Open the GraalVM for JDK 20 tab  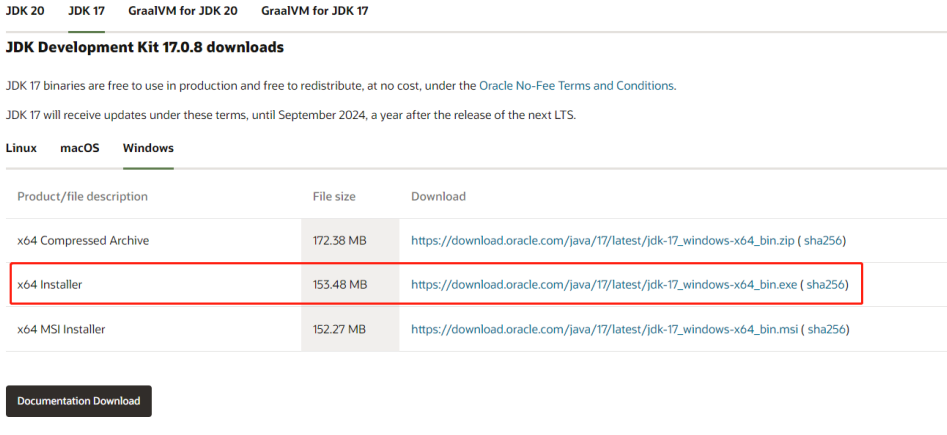tap(182, 11)
